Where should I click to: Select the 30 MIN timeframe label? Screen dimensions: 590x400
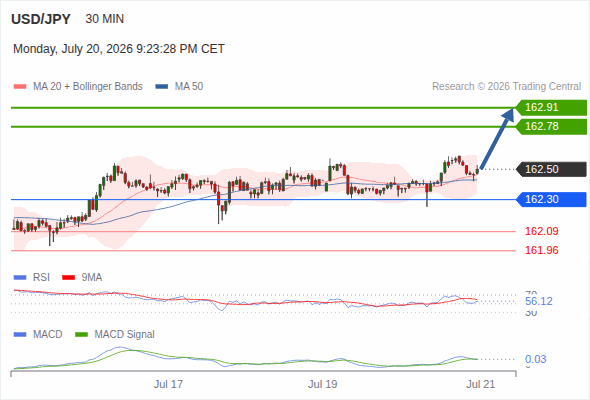coord(105,19)
